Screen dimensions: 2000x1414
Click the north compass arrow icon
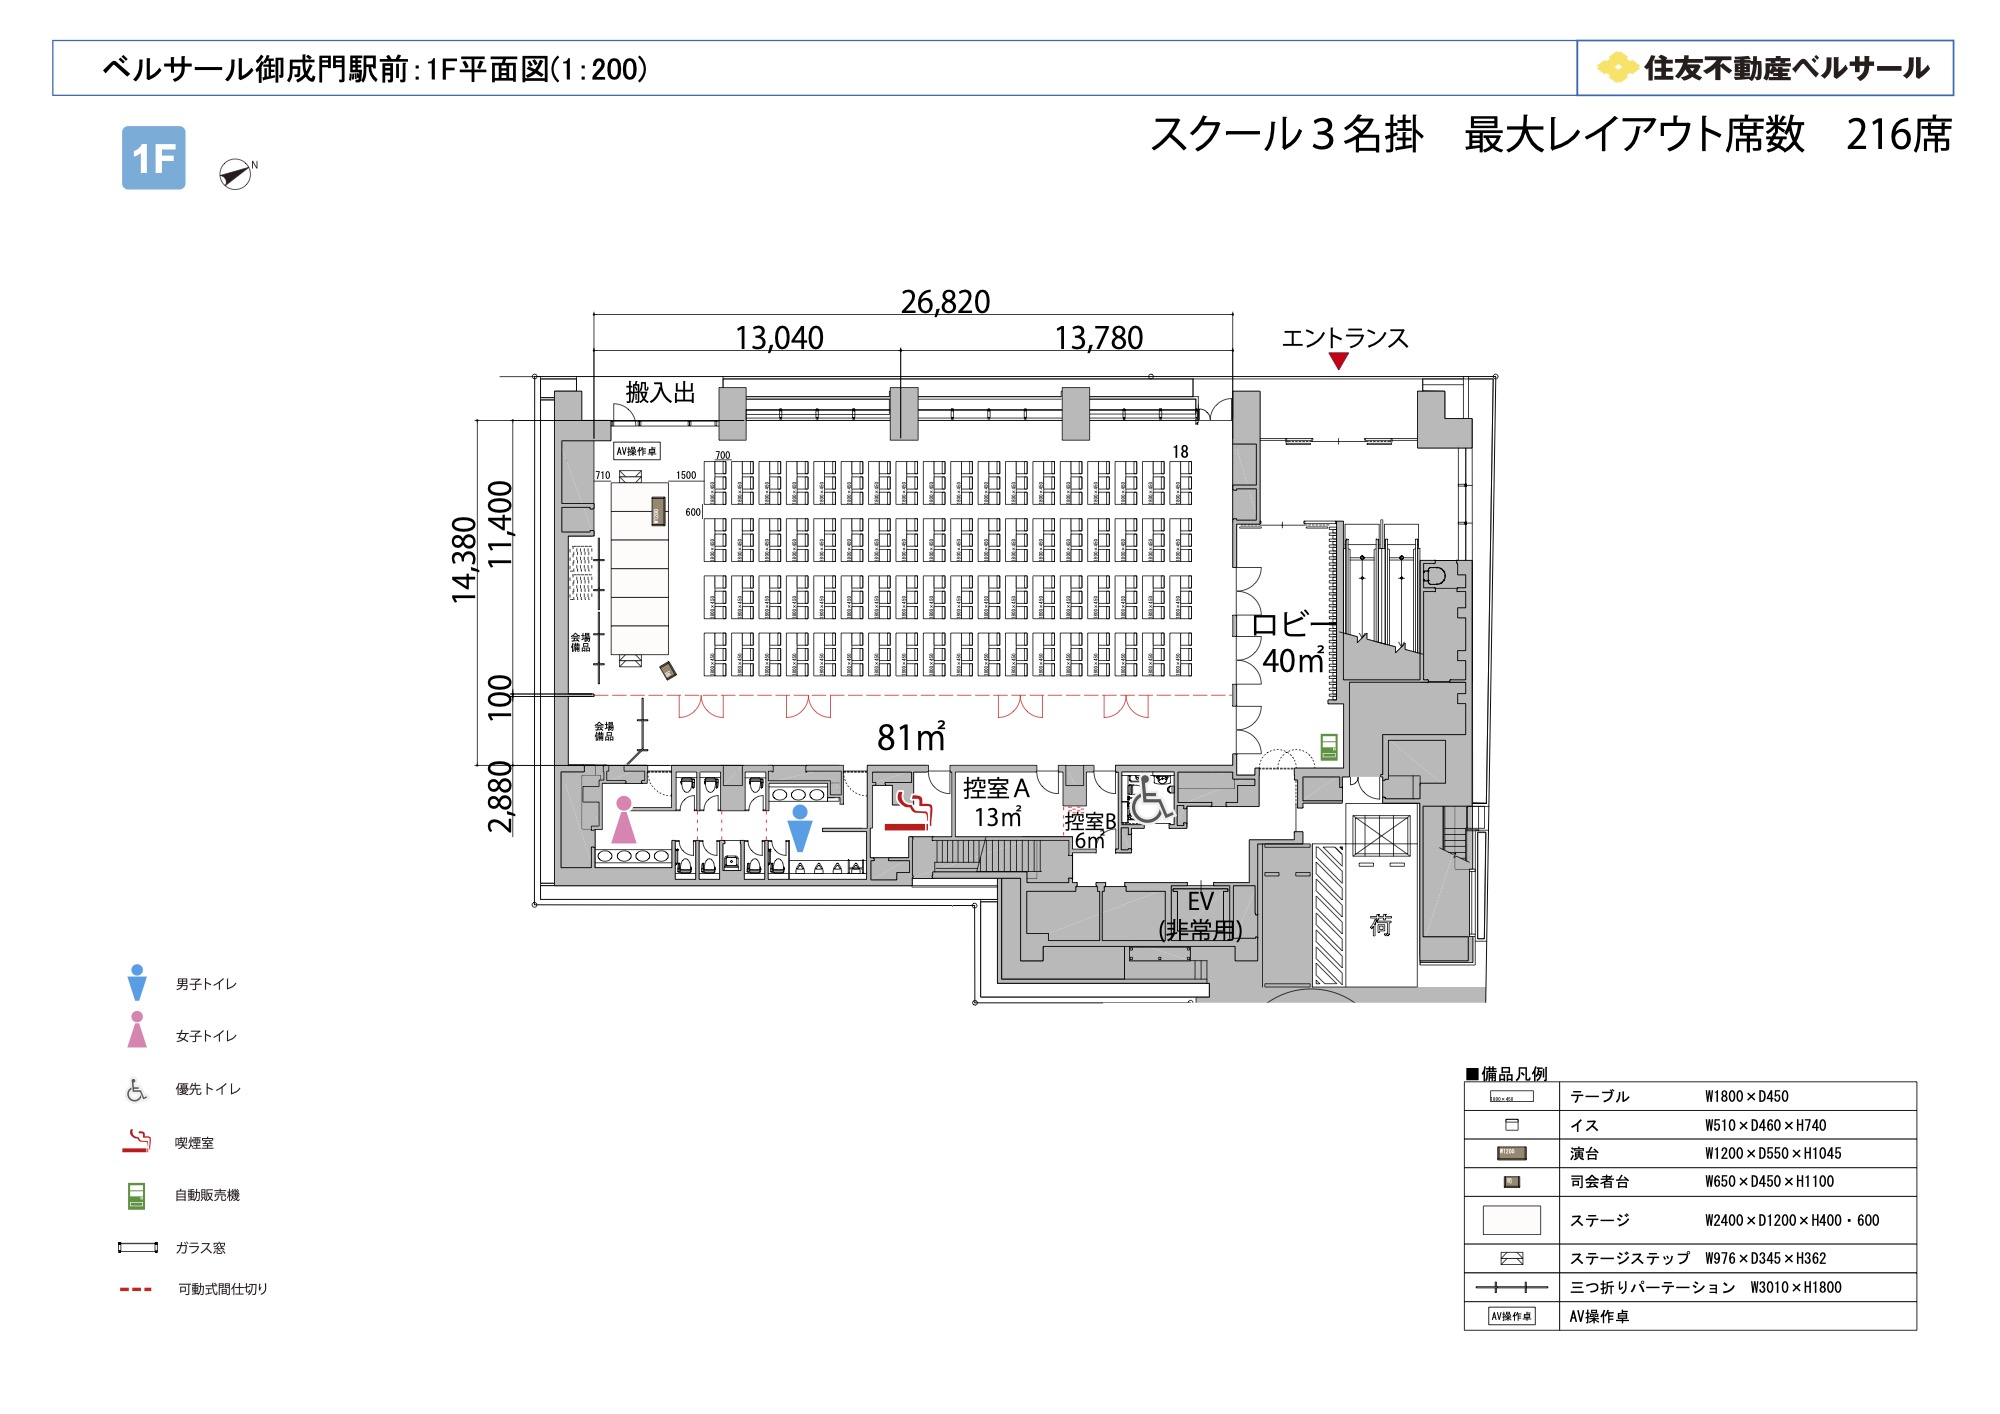[x=236, y=174]
